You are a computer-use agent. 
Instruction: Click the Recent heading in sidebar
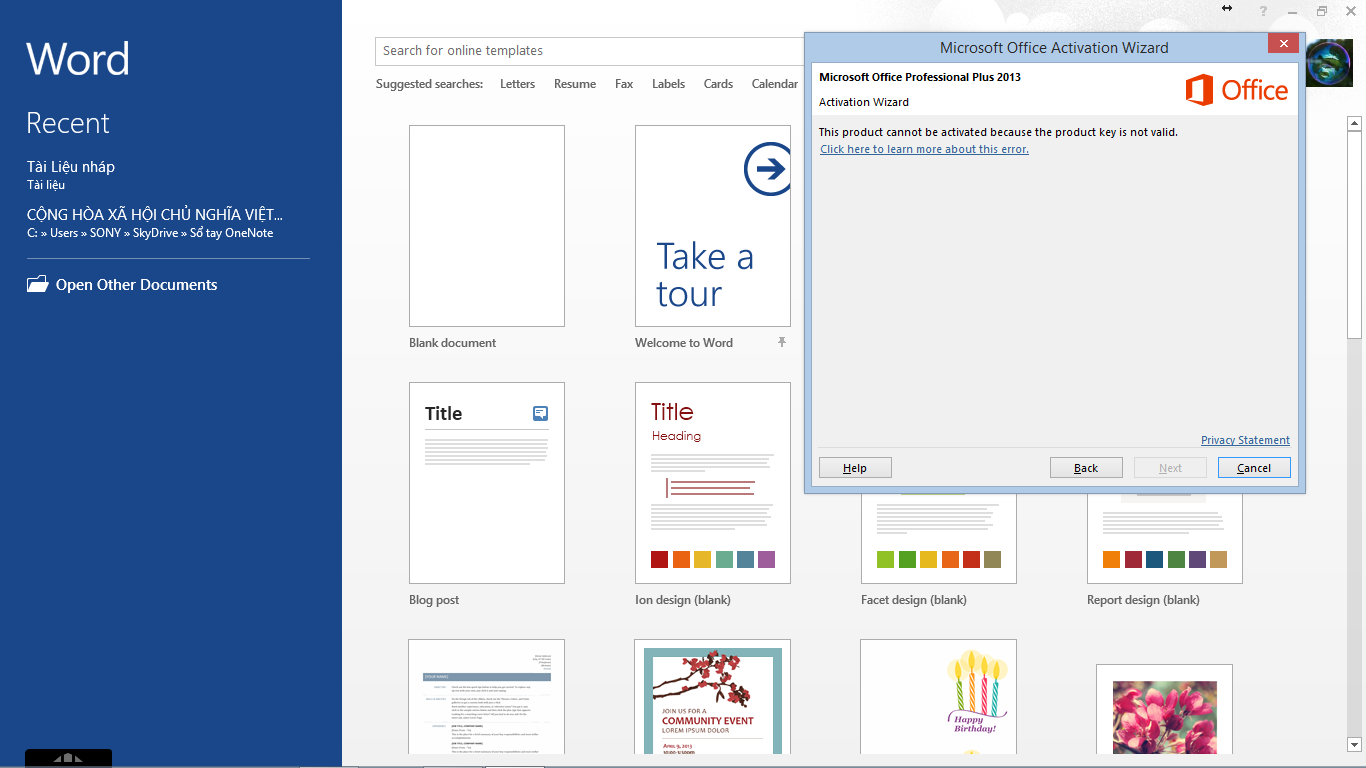68,123
